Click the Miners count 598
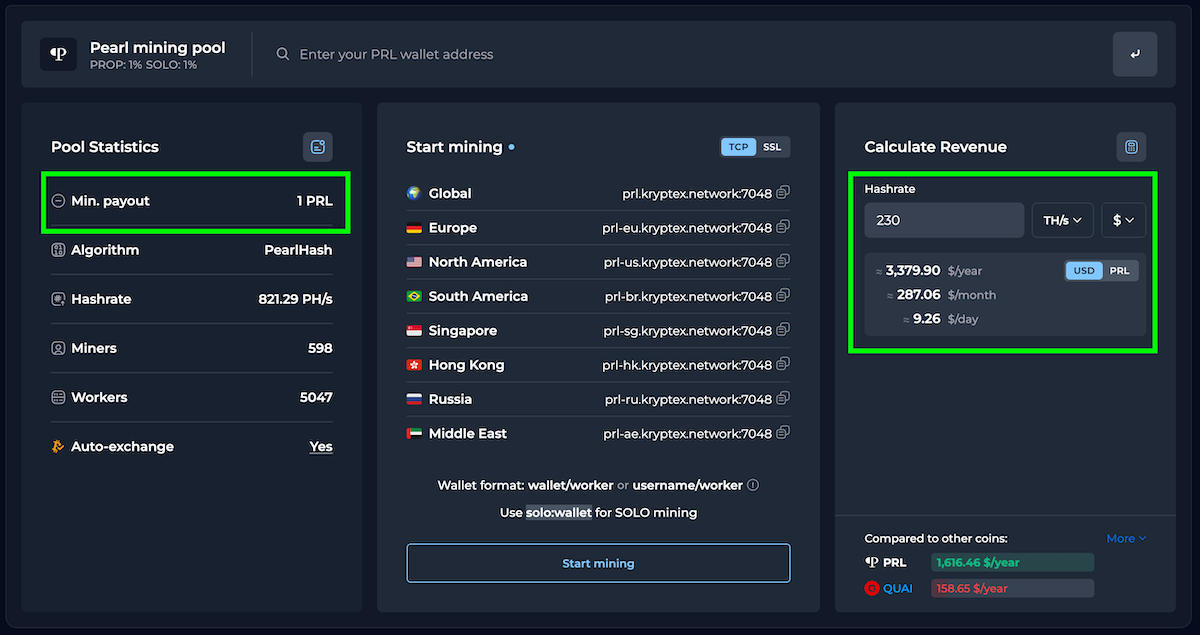Image resolution: width=1200 pixels, height=635 pixels. pyautogui.click(x=320, y=348)
